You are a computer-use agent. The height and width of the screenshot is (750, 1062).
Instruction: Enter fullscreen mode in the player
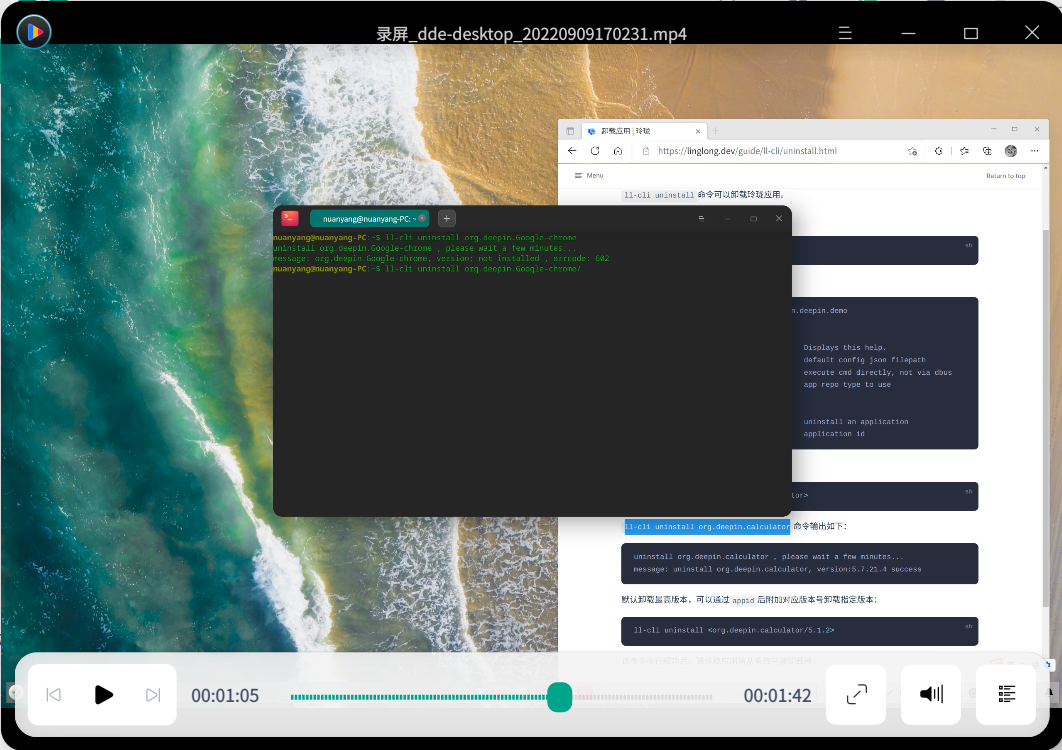click(x=856, y=695)
